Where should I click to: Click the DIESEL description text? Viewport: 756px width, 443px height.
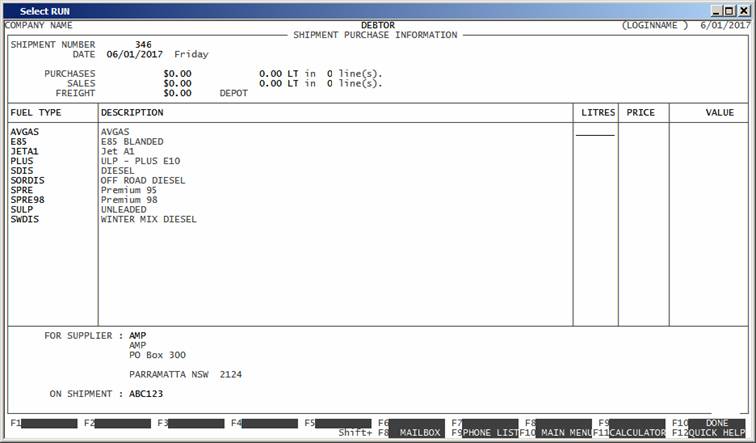(x=118, y=171)
